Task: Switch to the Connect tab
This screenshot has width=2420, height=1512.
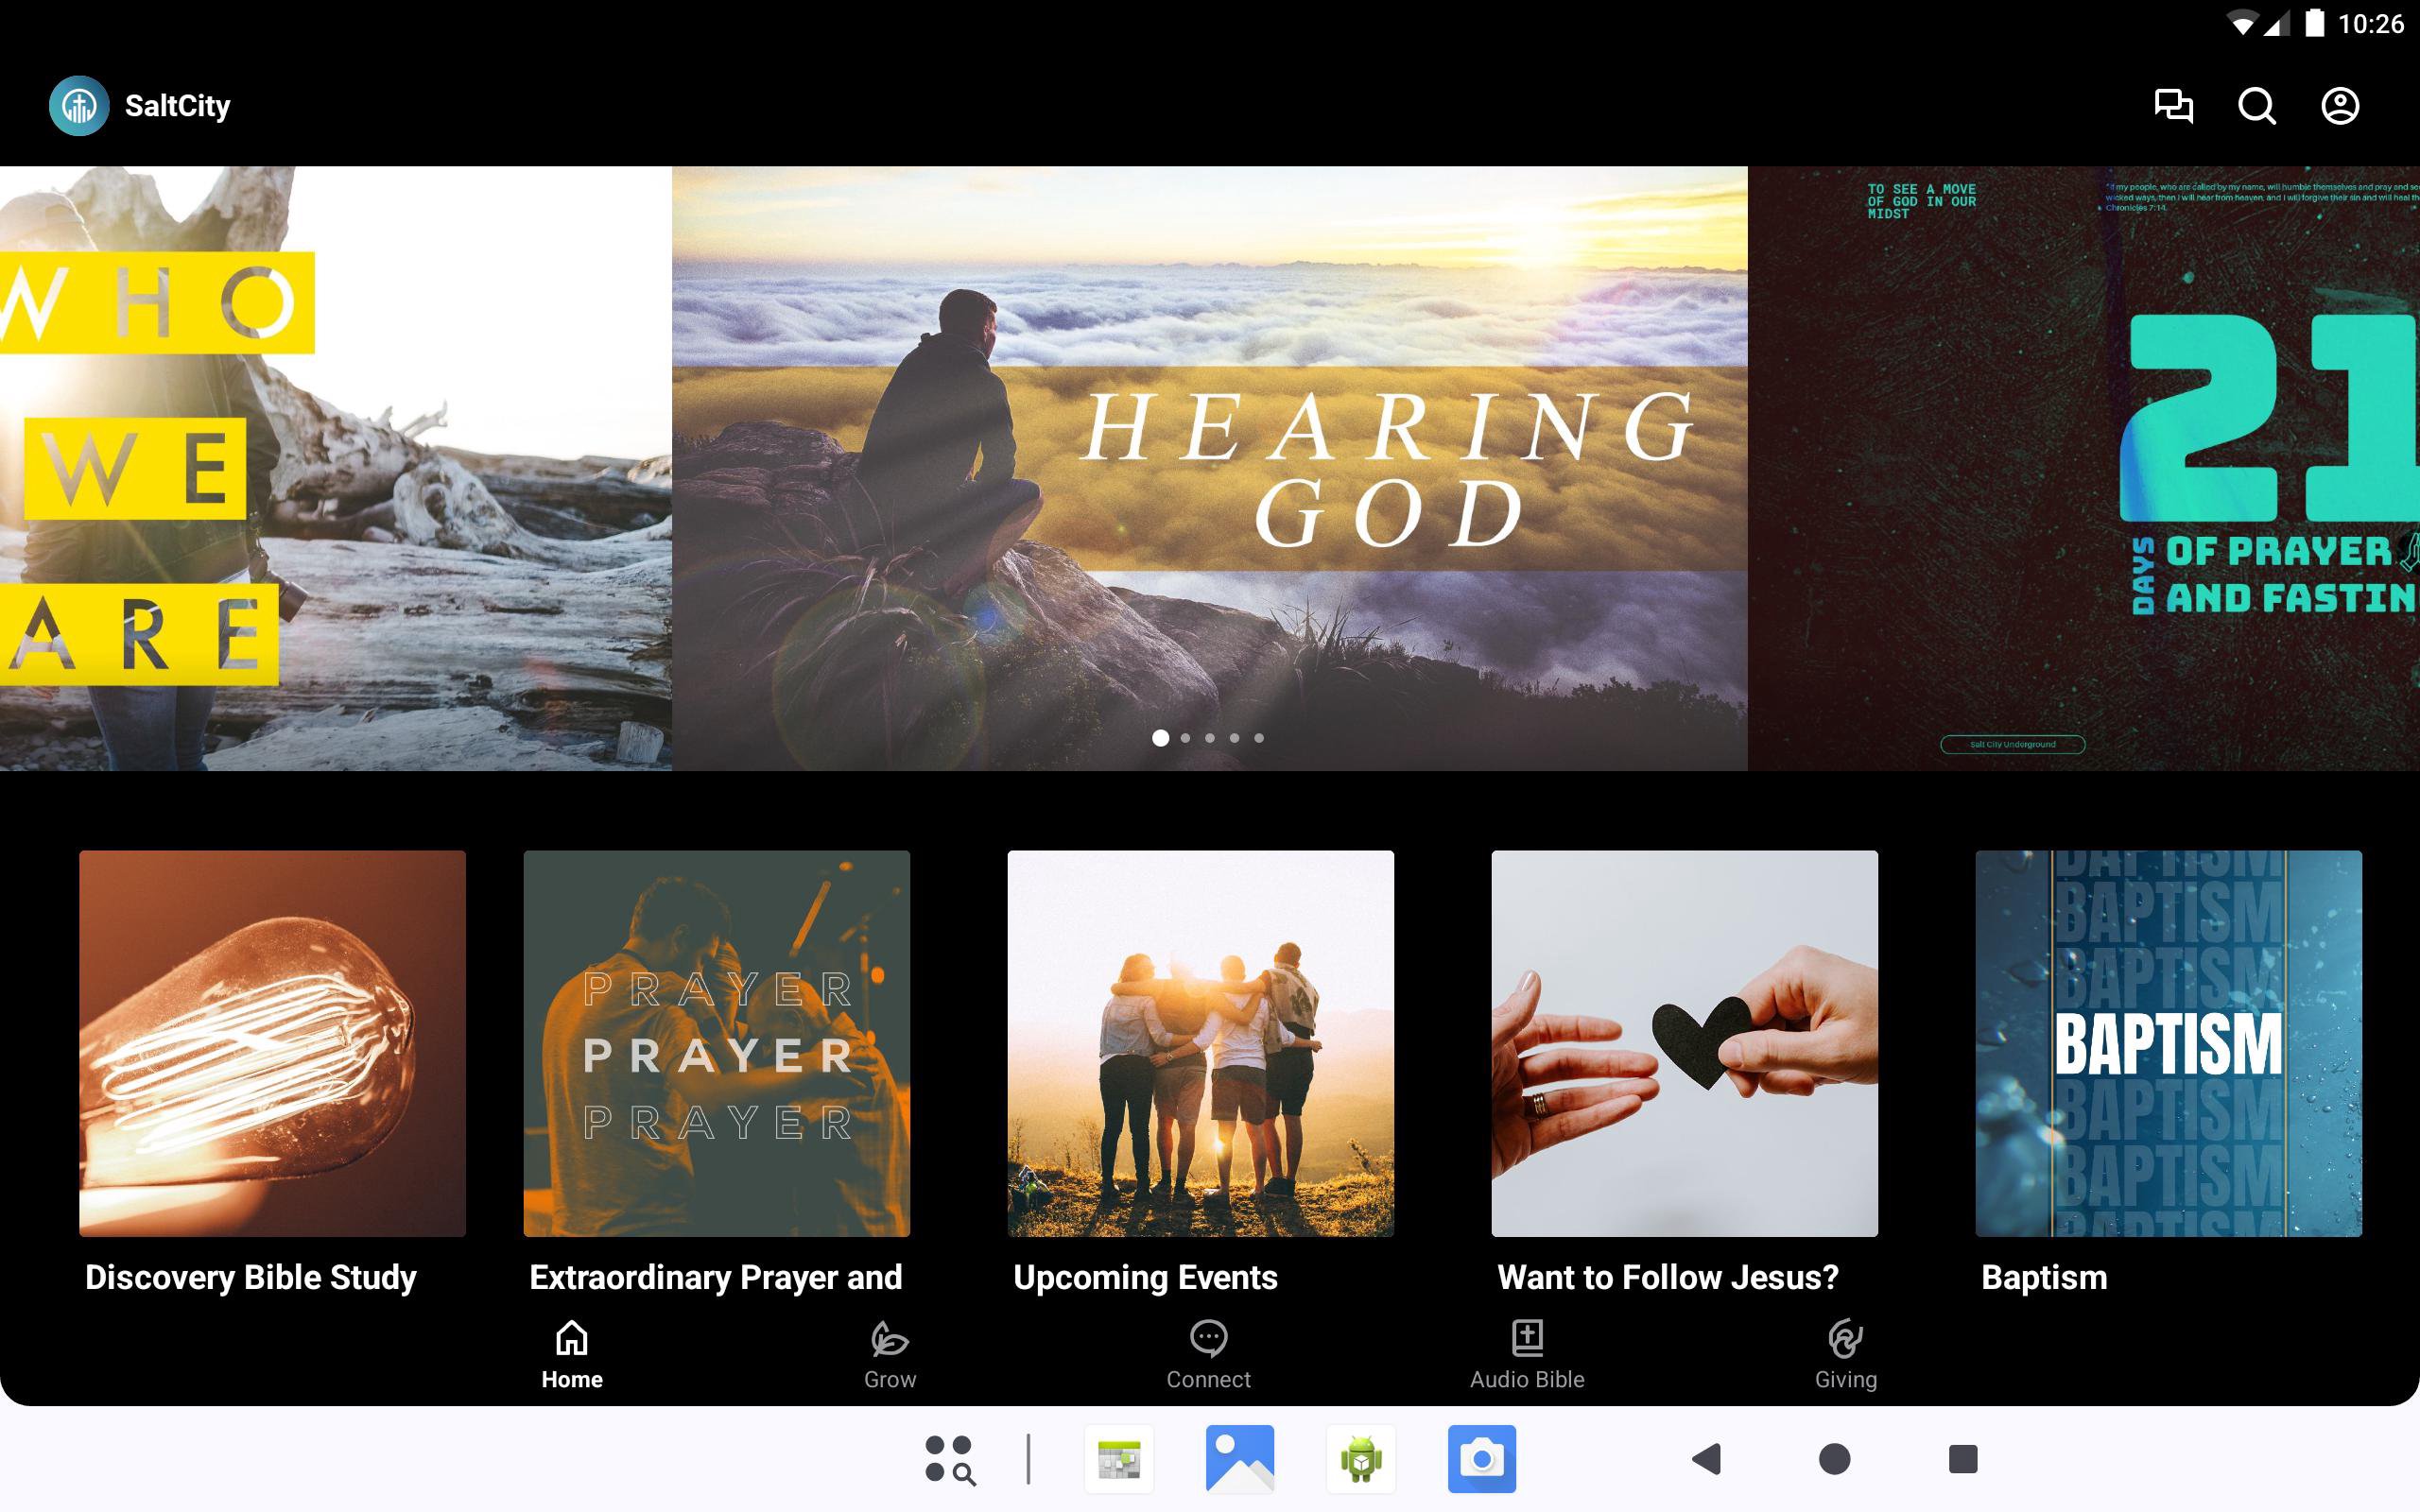Action: click(x=1208, y=1355)
